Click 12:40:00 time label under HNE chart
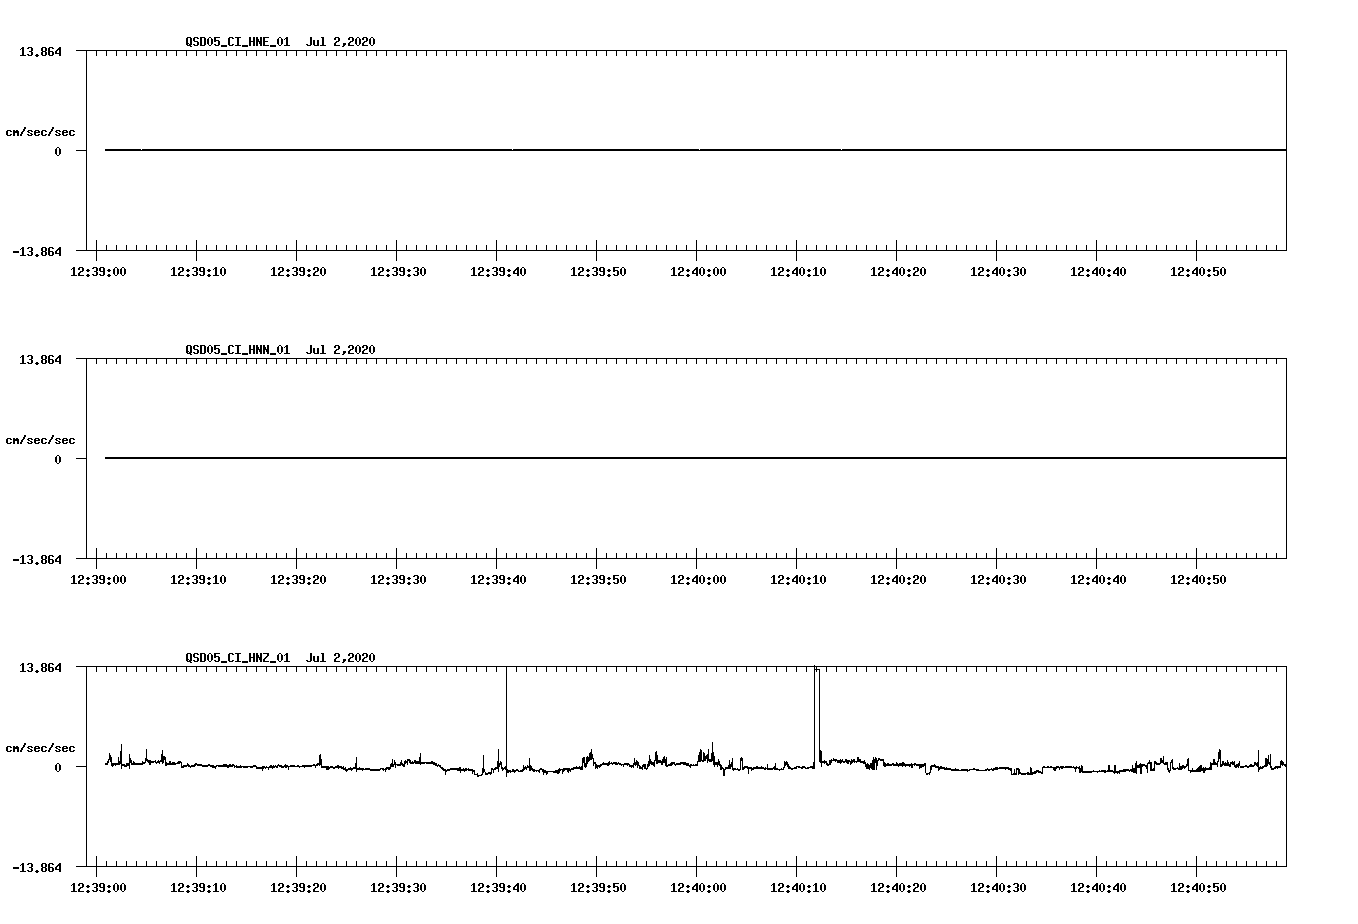 (698, 271)
